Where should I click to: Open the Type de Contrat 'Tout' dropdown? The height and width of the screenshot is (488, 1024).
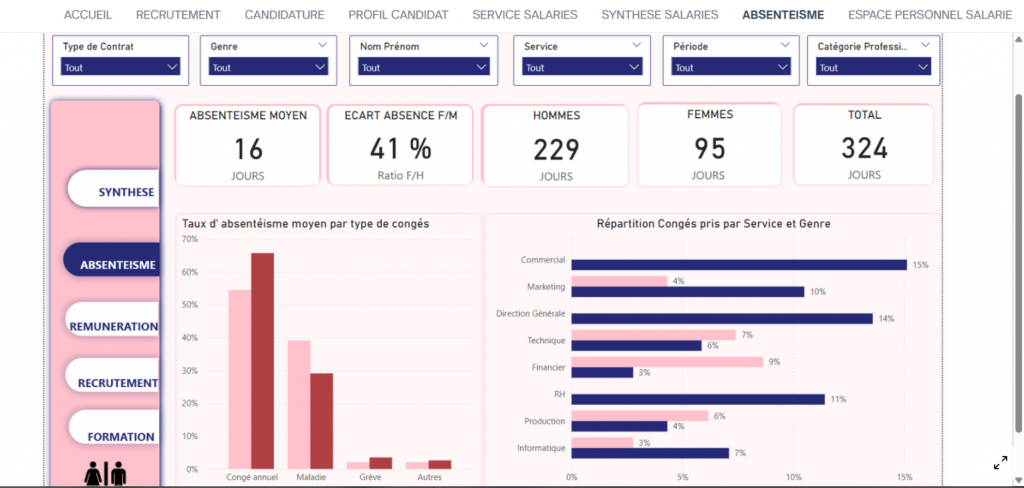coord(120,67)
